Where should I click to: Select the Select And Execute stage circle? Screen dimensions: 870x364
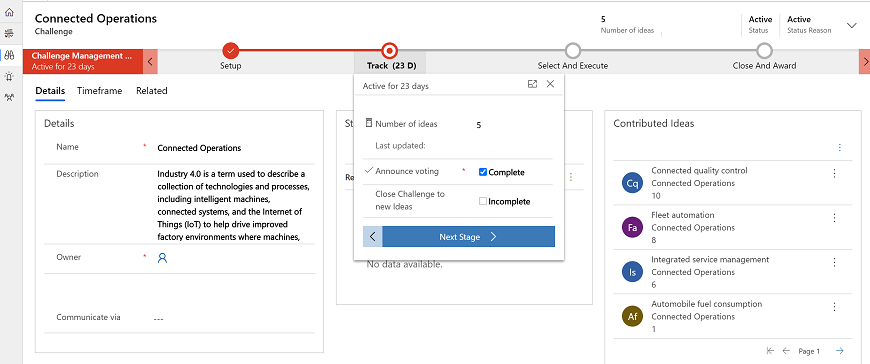click(573, 51)
